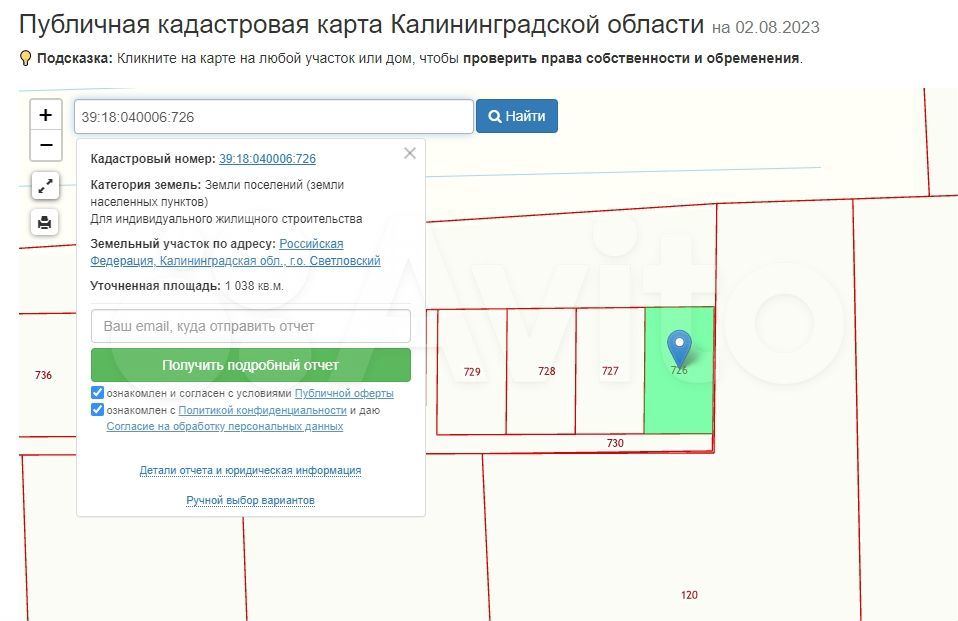Viewport: 958px width, 621px height.
Task: Open Детали отчета и юридическая информация
Action: point(250,470)
